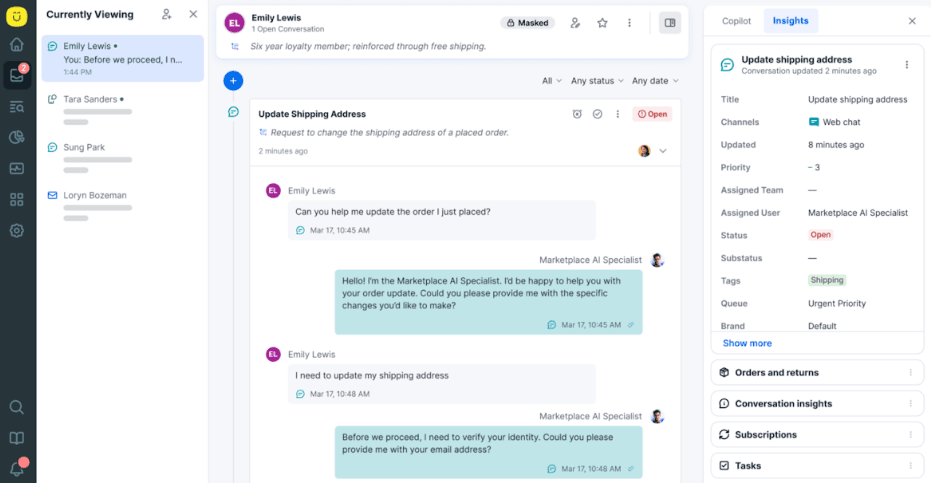931x483 pixels.
Task: Expand the Orders and returns section
Action: 817,372
